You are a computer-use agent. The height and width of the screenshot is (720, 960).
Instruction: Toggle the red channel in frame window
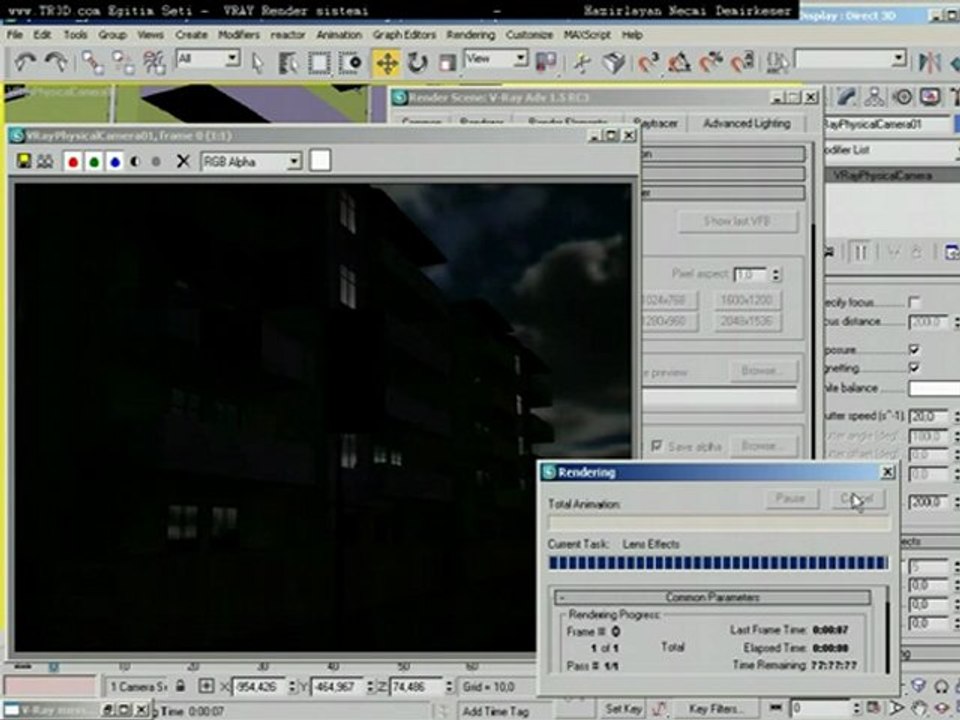73,162
